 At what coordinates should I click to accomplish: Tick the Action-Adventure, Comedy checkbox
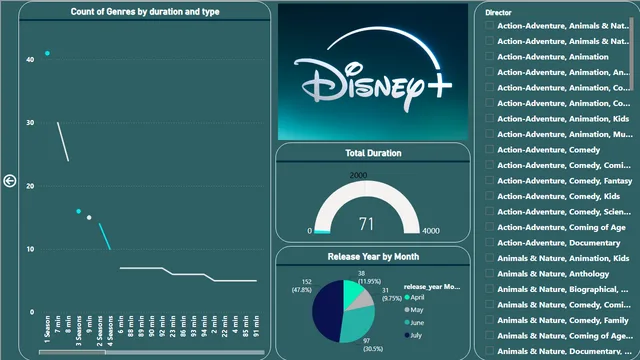489,149
